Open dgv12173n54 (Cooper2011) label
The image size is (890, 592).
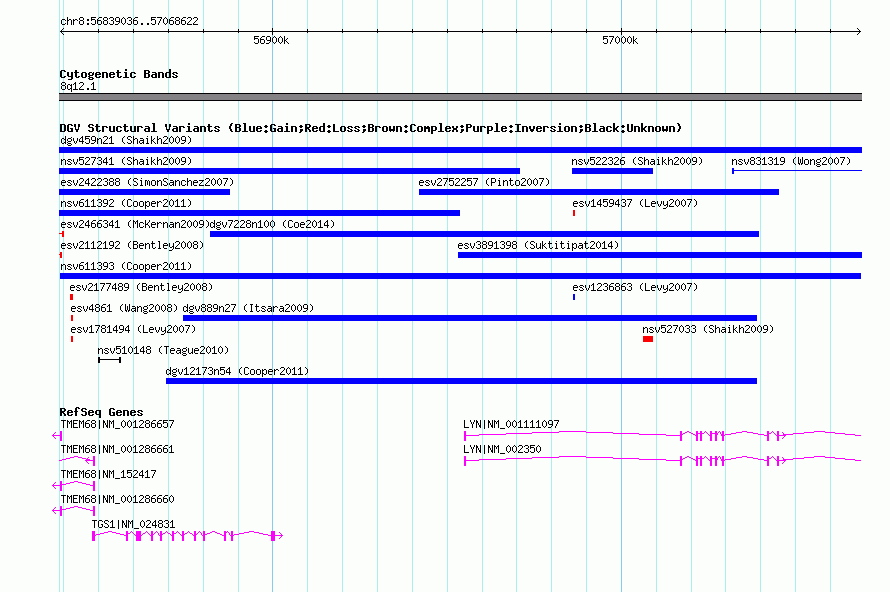[237, 371]
